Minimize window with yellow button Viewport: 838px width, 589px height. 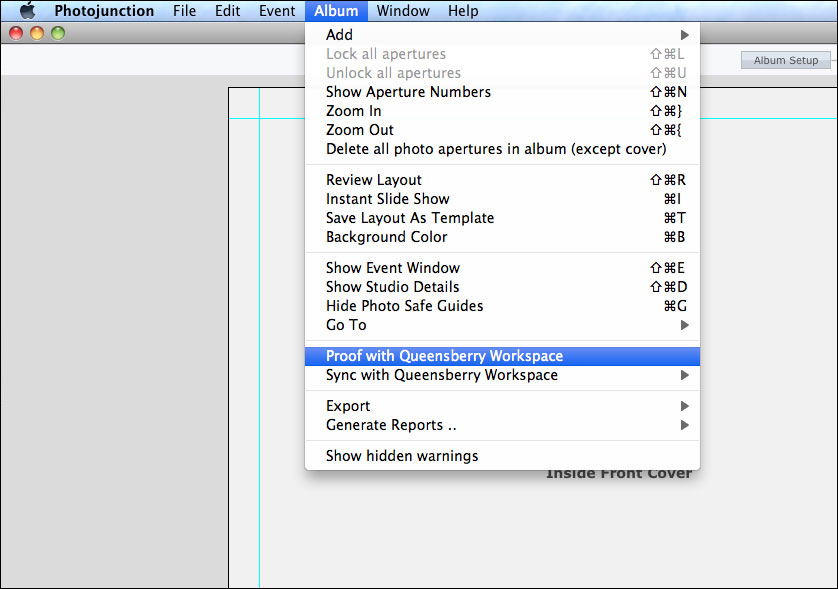(37, 33)
